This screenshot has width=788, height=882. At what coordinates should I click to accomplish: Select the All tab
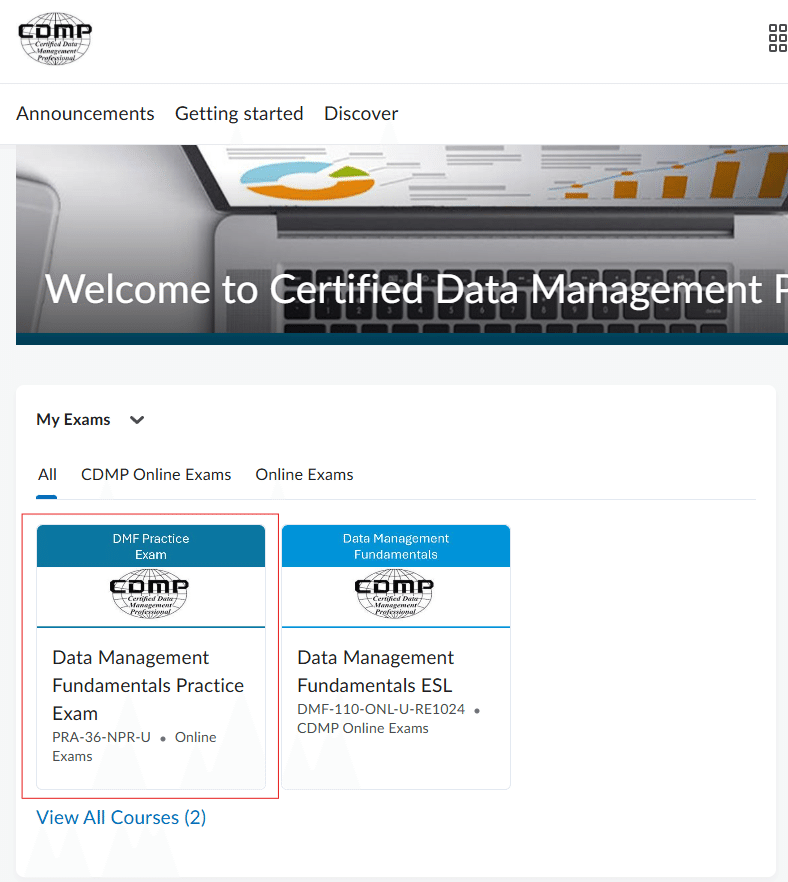click(x=46, y=474)
